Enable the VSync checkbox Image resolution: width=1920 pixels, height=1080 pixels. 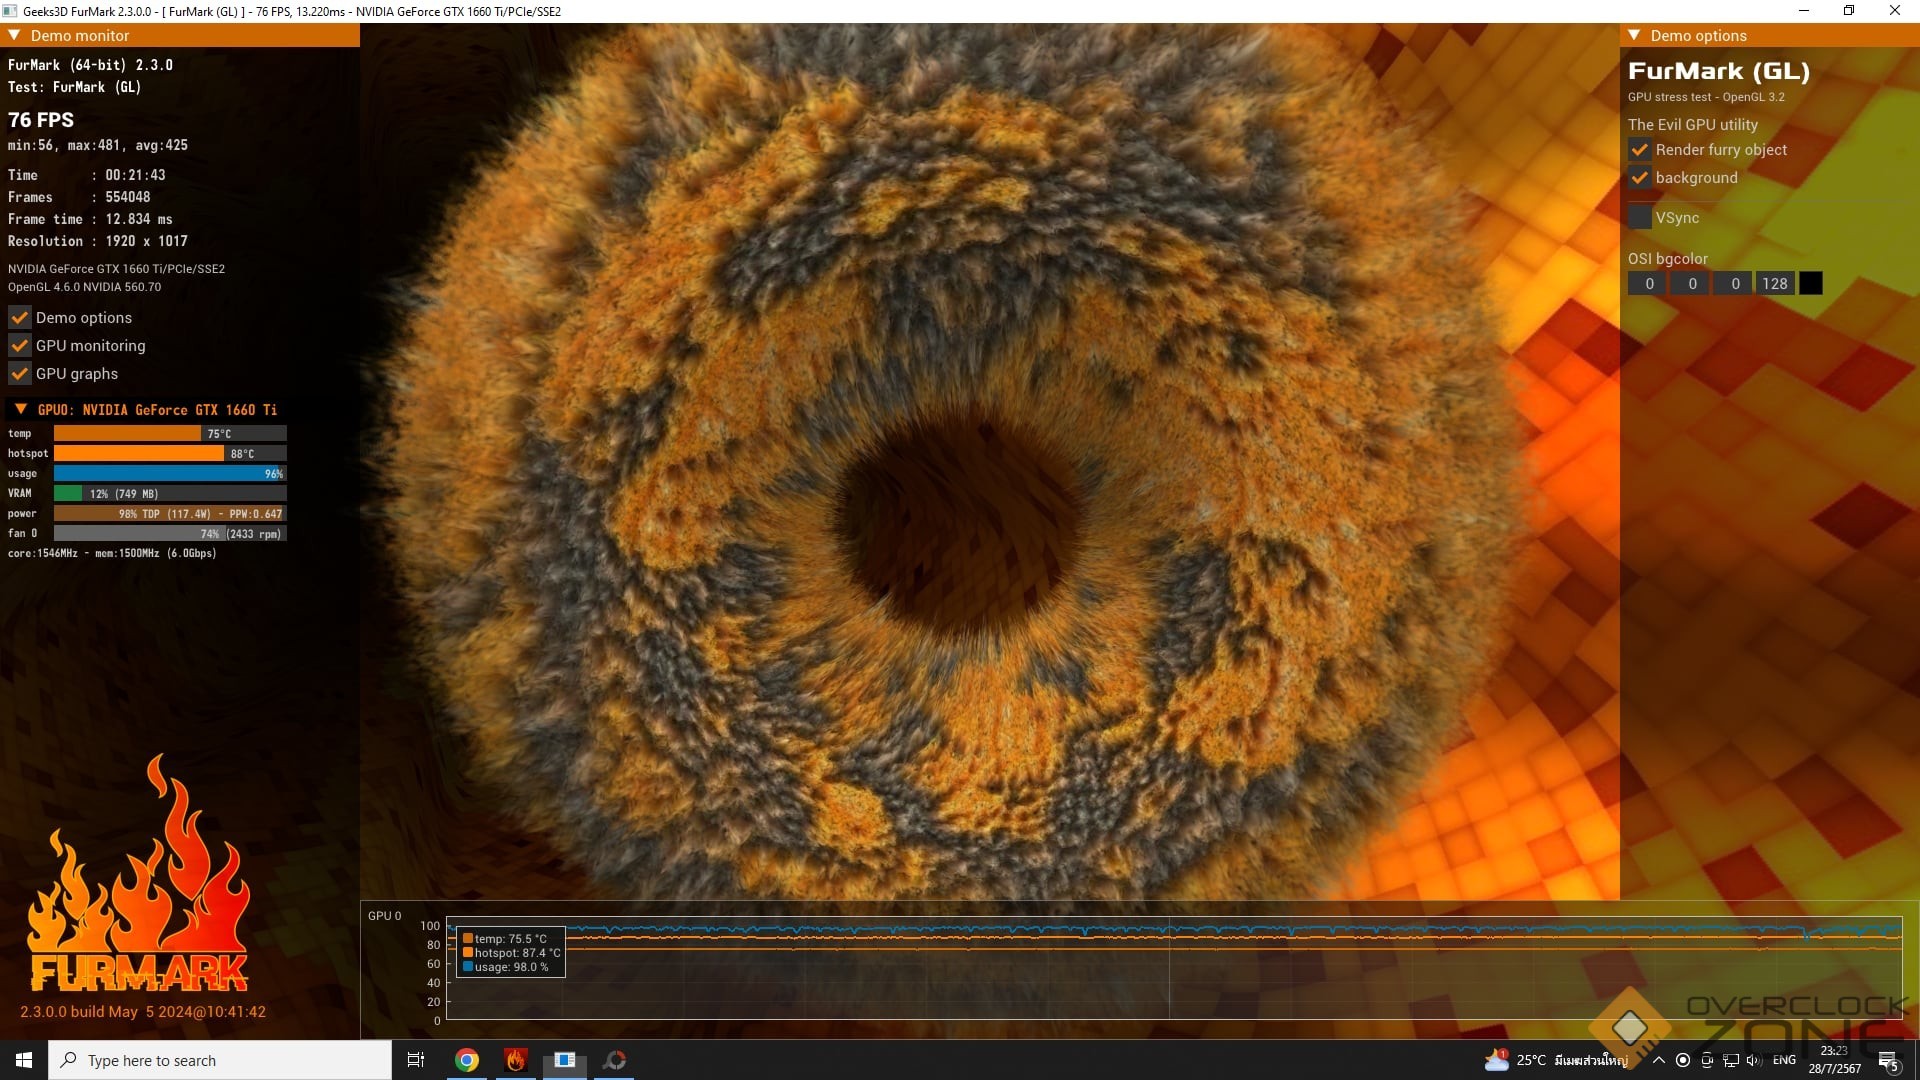point(1640,217)
